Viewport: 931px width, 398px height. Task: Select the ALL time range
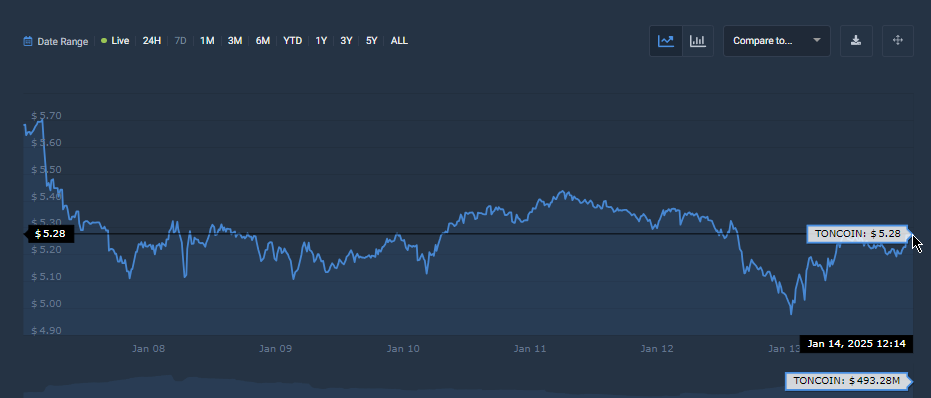pos(399,41)
